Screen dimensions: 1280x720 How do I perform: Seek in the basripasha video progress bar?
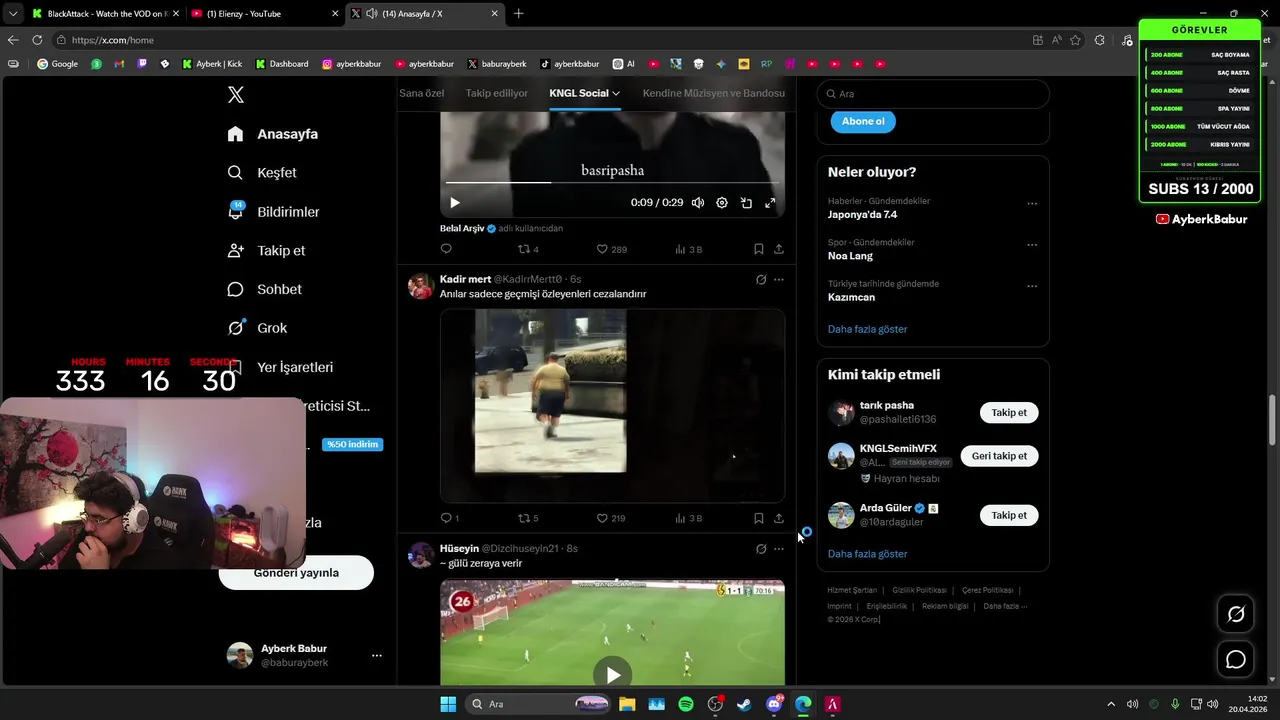click(x=612, y=182)
